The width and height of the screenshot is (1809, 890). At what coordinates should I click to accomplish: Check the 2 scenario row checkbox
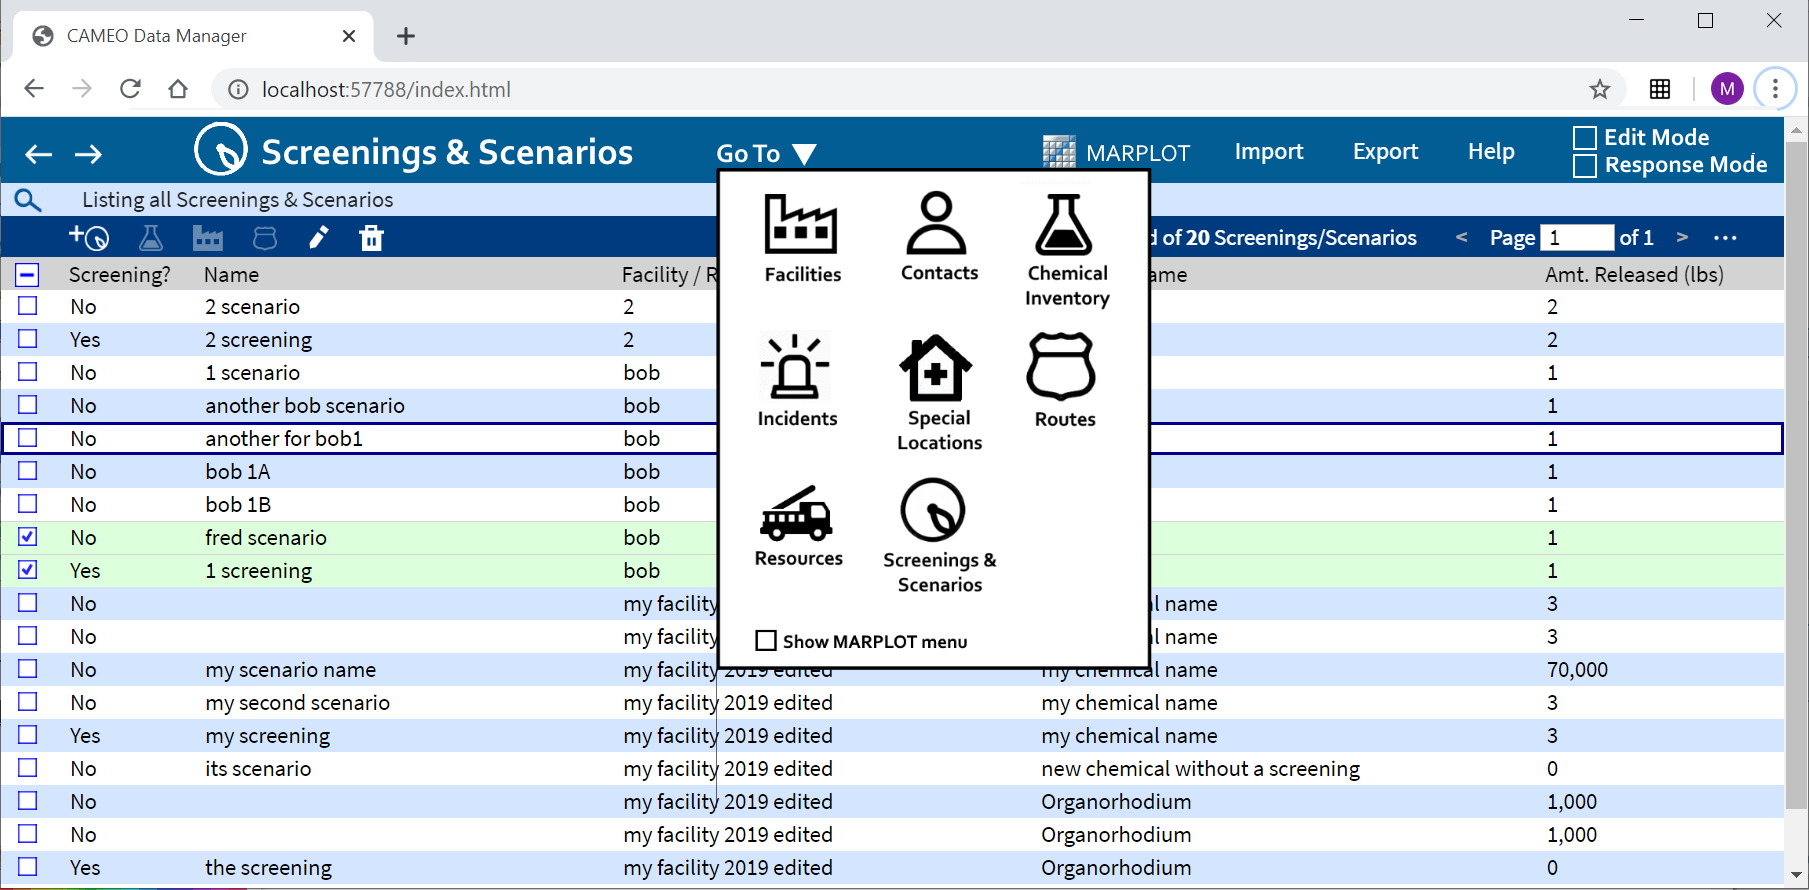pyautogui.click(x=28, y=306)
